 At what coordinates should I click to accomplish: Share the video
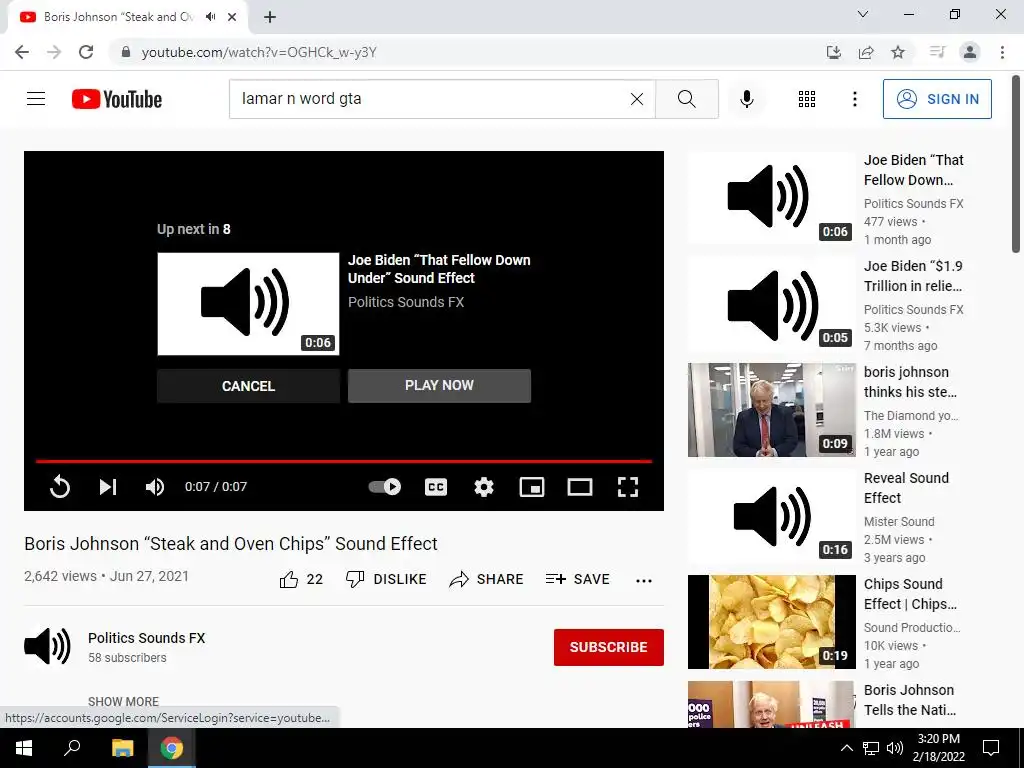point(487,579)
